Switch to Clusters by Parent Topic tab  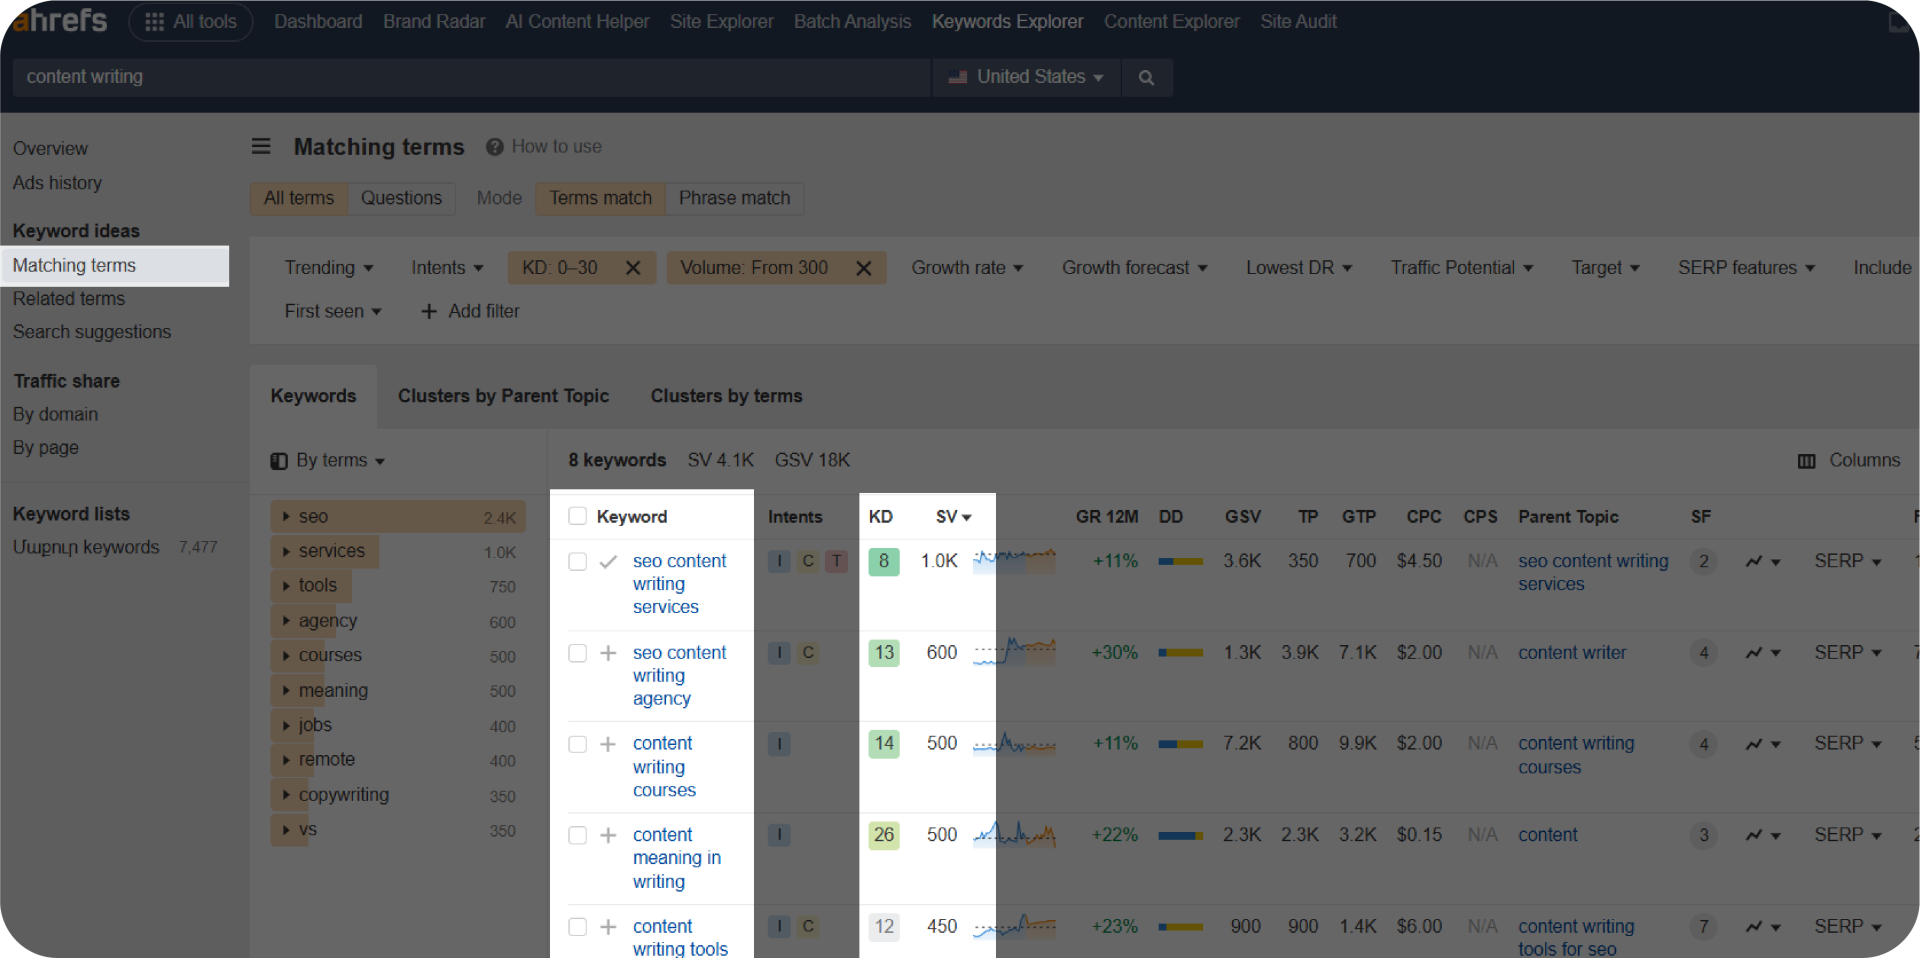[x=503, y=396]
